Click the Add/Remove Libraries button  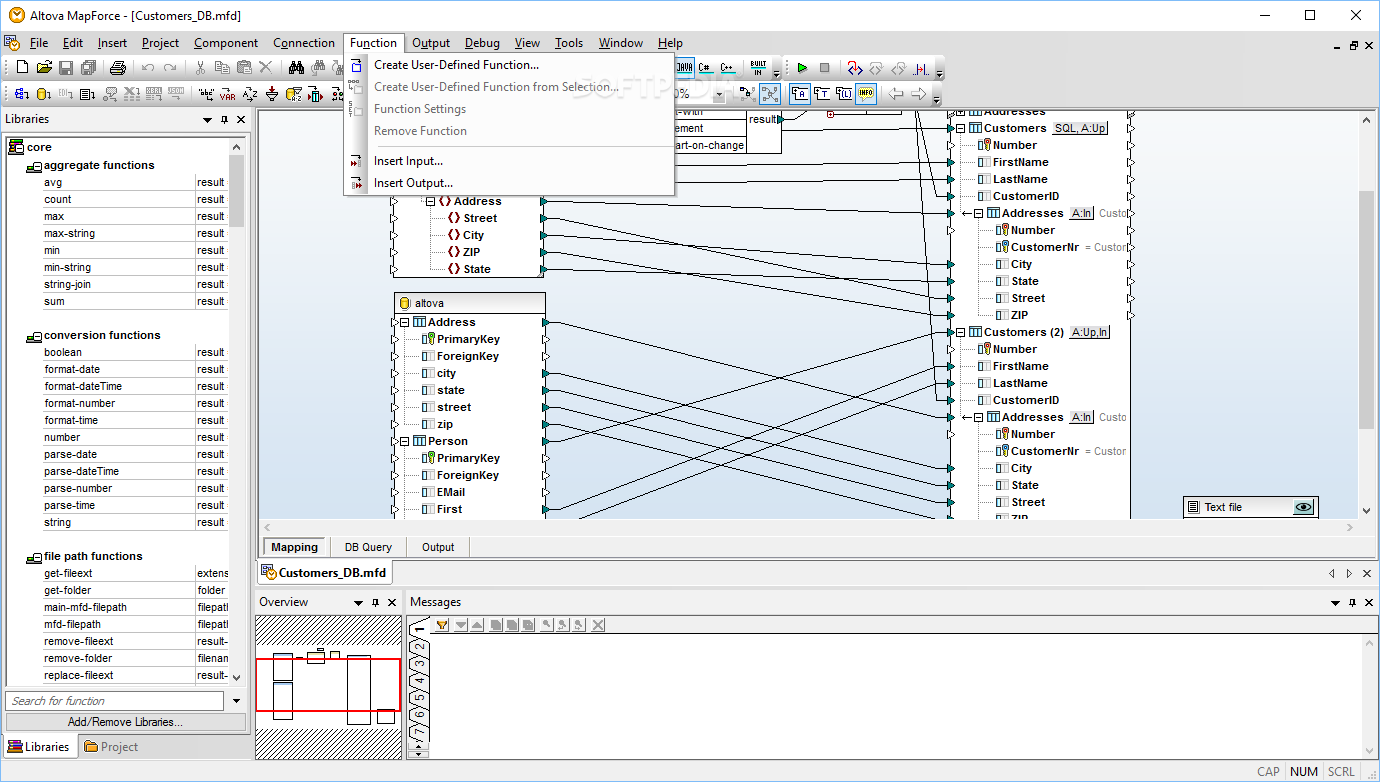125,722
